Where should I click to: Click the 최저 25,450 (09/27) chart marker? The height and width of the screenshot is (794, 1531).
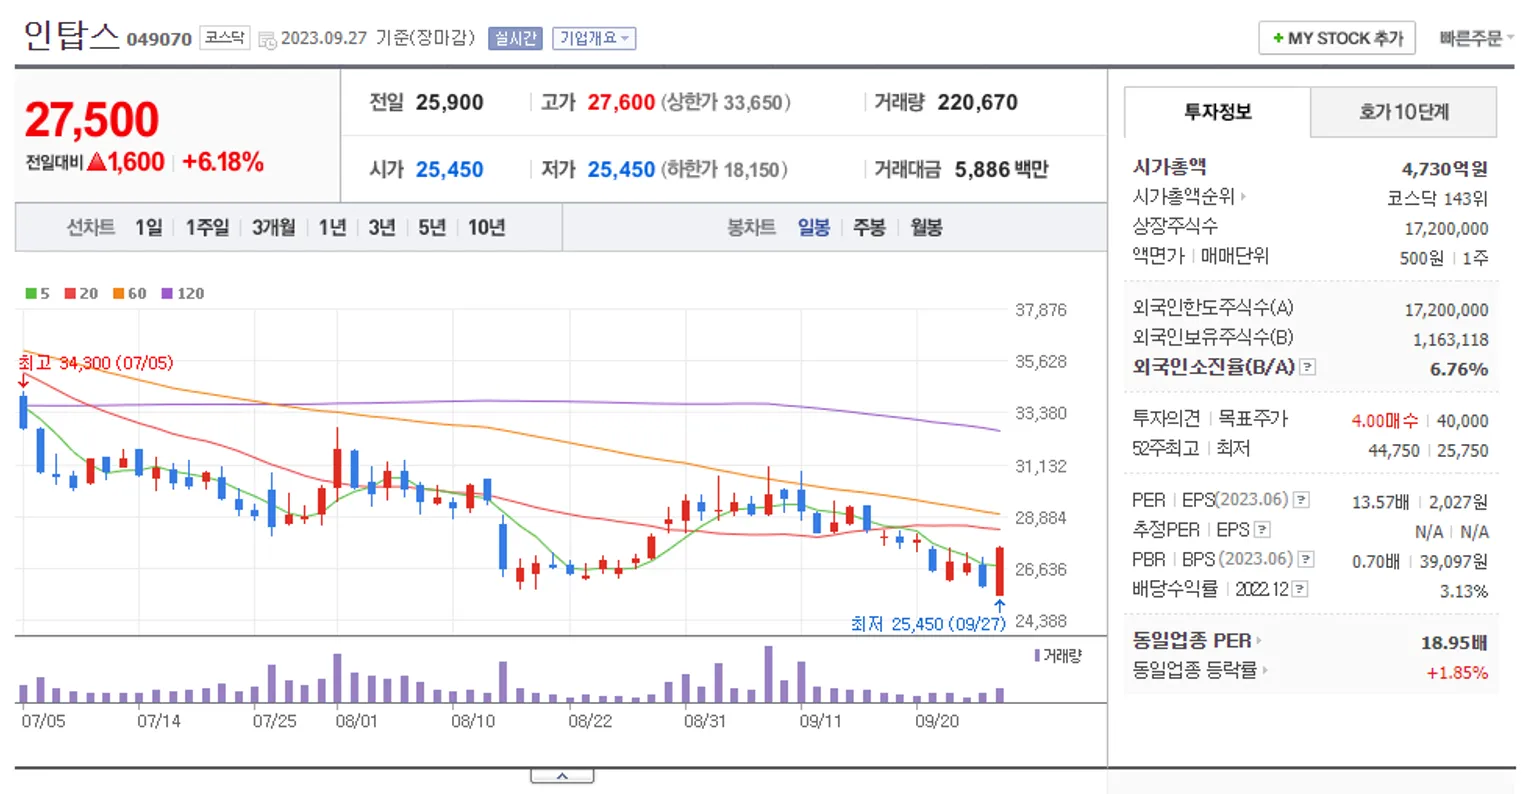(x=928, y=624)
